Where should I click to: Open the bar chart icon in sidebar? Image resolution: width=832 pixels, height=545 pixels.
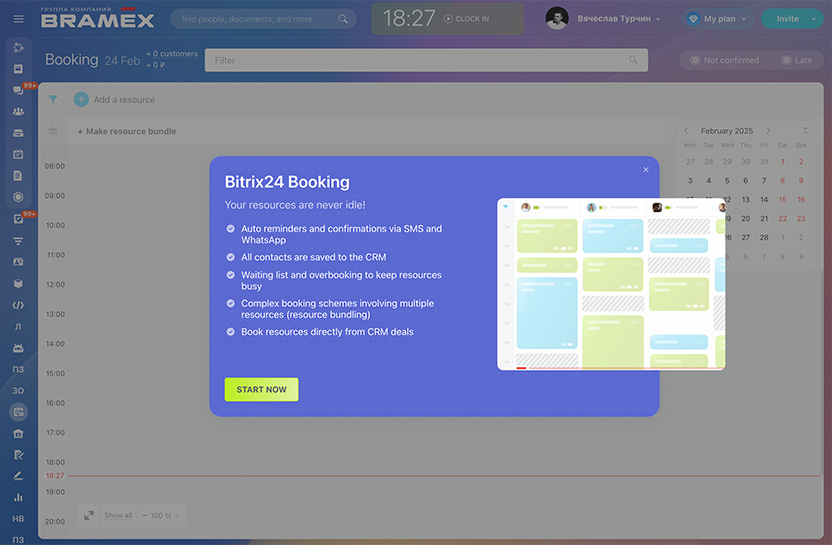click(18, 497)
